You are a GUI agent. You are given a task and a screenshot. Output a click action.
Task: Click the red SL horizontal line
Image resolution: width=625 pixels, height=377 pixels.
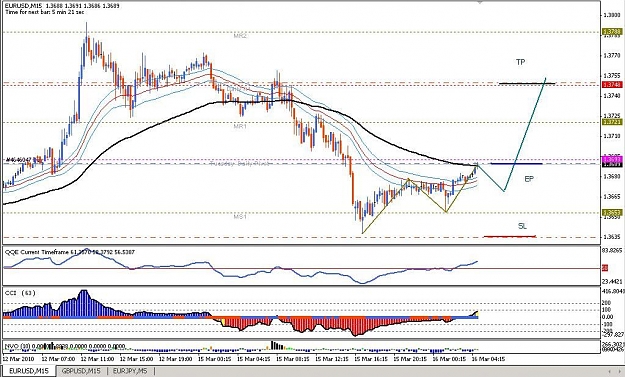click(510, 236)
